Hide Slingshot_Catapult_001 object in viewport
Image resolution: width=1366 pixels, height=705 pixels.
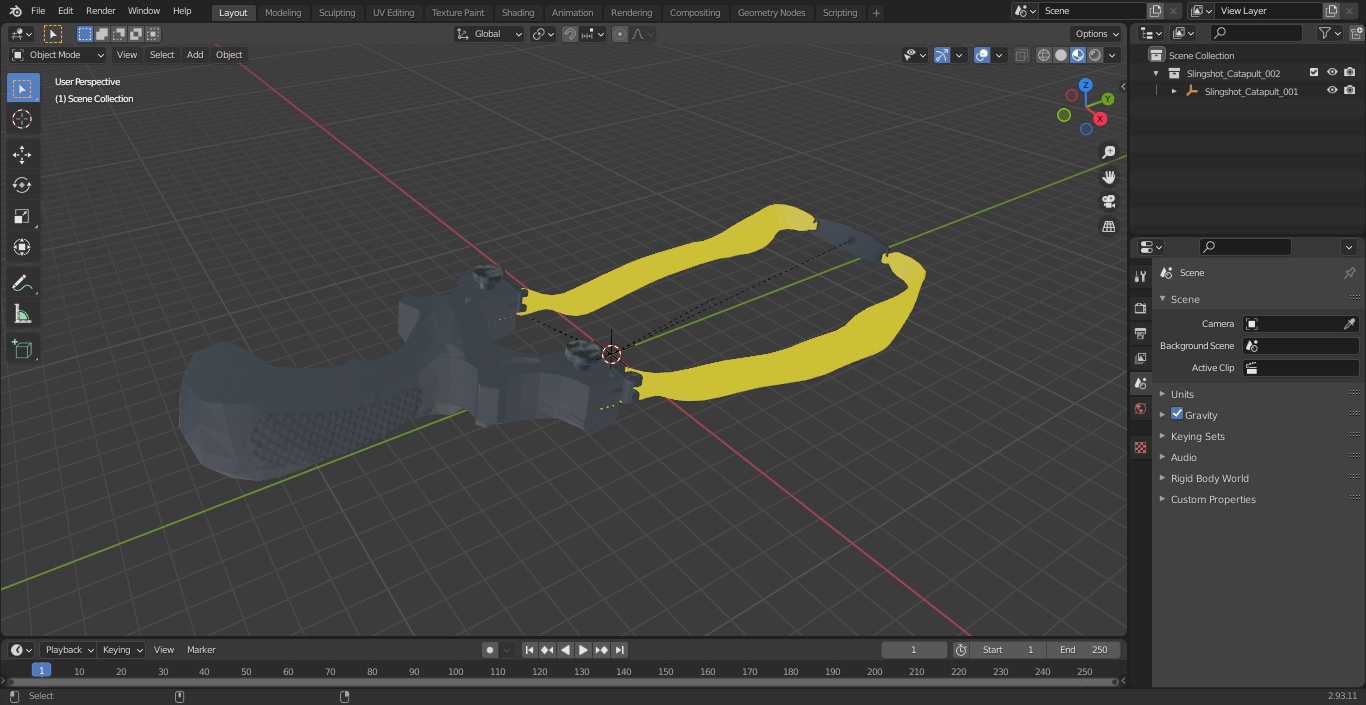[1332, 91]
